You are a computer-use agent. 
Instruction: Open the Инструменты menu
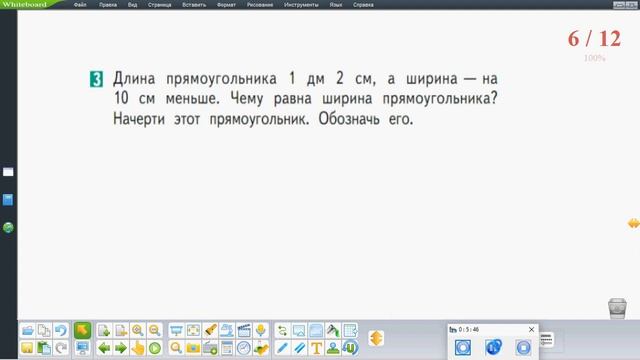[x=301, y=5]
